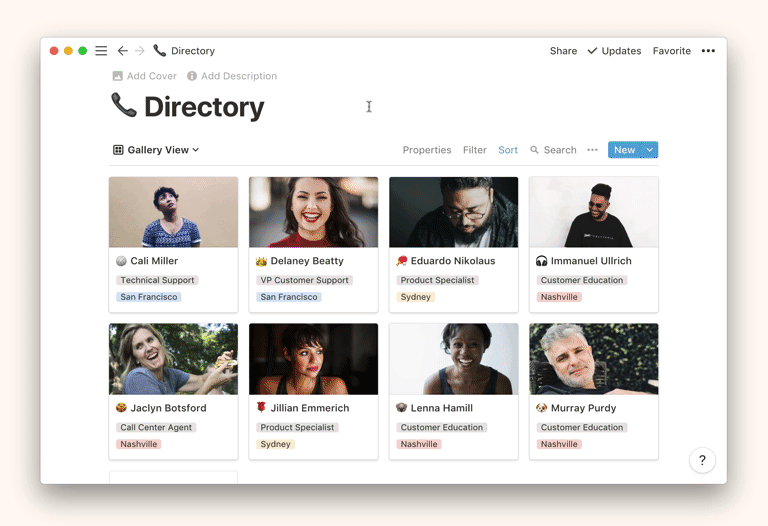Open the three-dot page options menu
768x526 pixels.
pyautogui.click(x=708, y=51)
